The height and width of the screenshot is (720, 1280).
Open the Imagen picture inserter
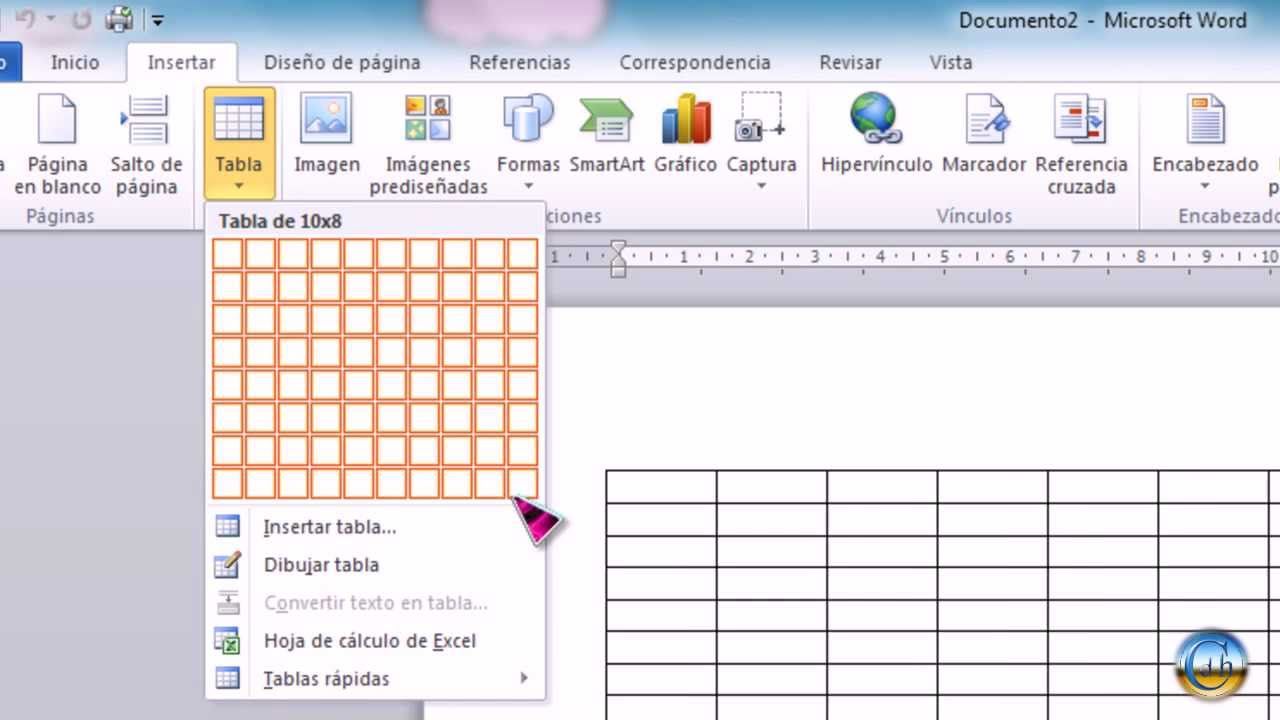pyautogui.click(x=326, y=133)
